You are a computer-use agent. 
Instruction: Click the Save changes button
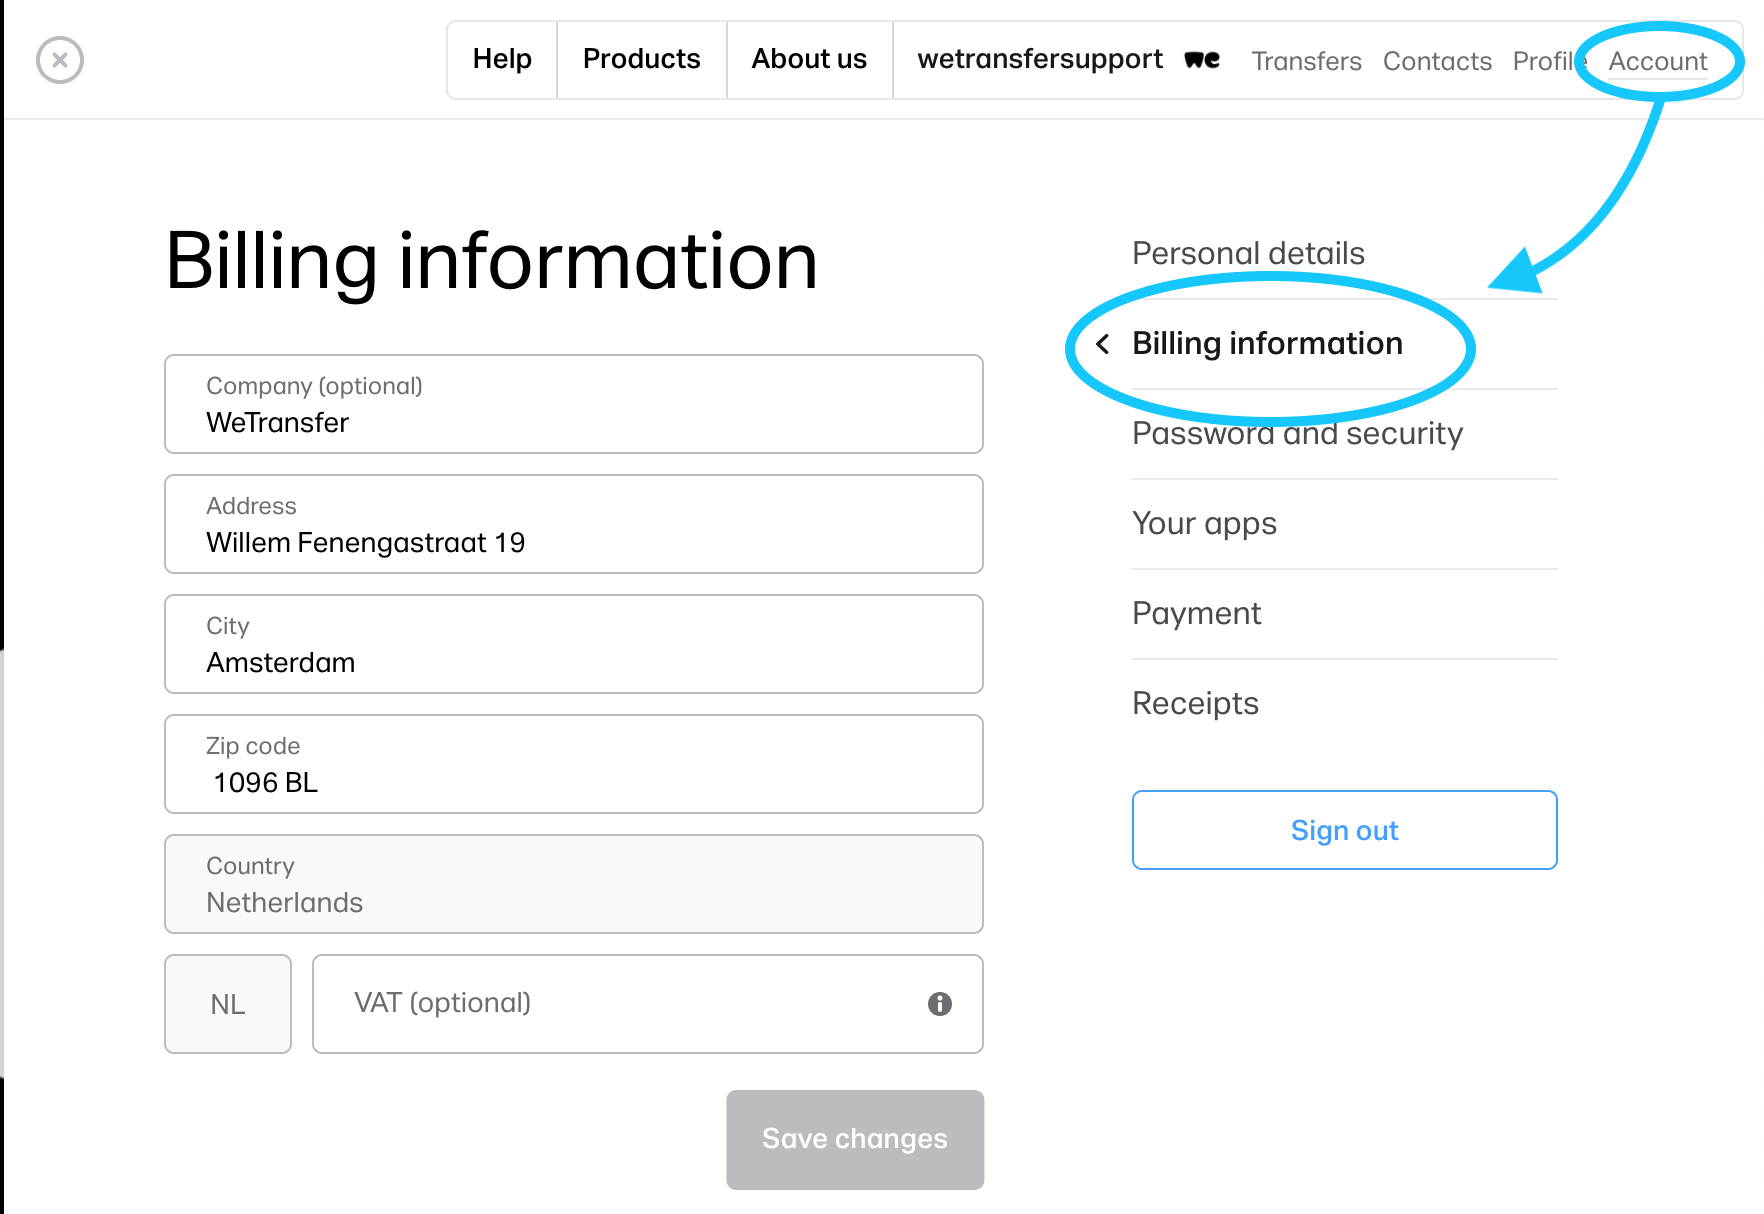855,1140
